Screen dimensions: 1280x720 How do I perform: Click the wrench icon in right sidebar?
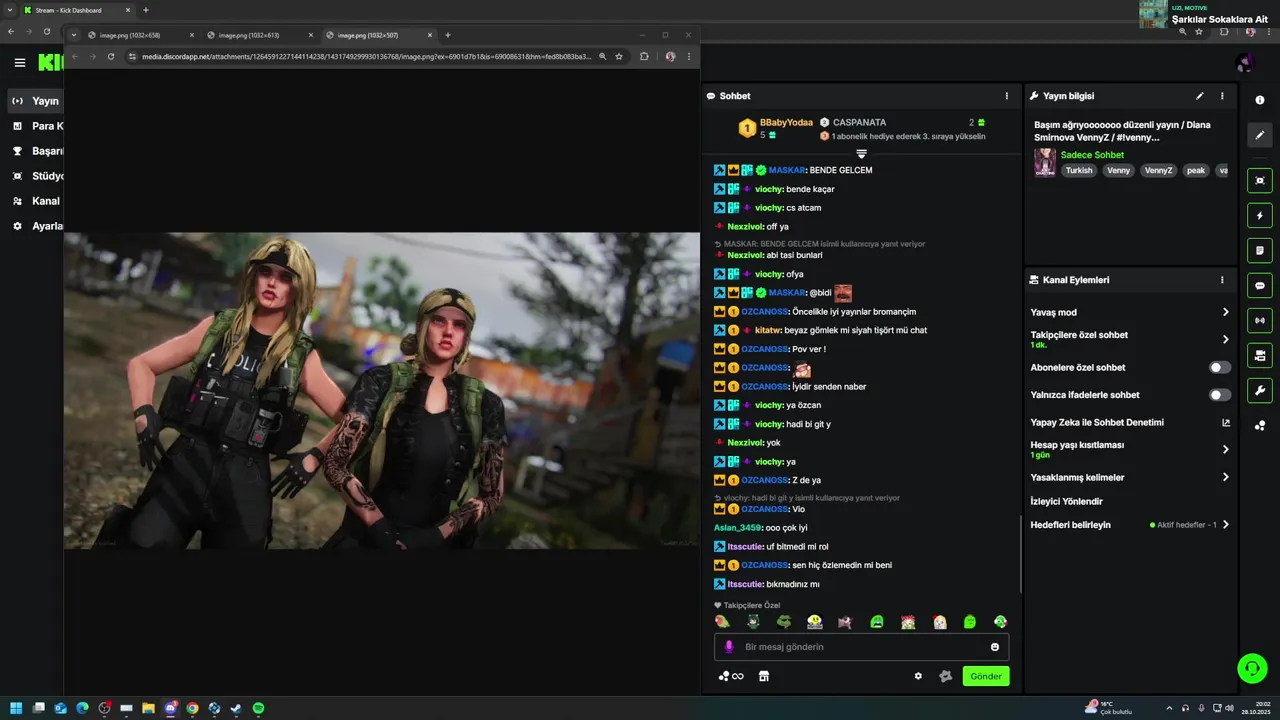coord(1260,390)
